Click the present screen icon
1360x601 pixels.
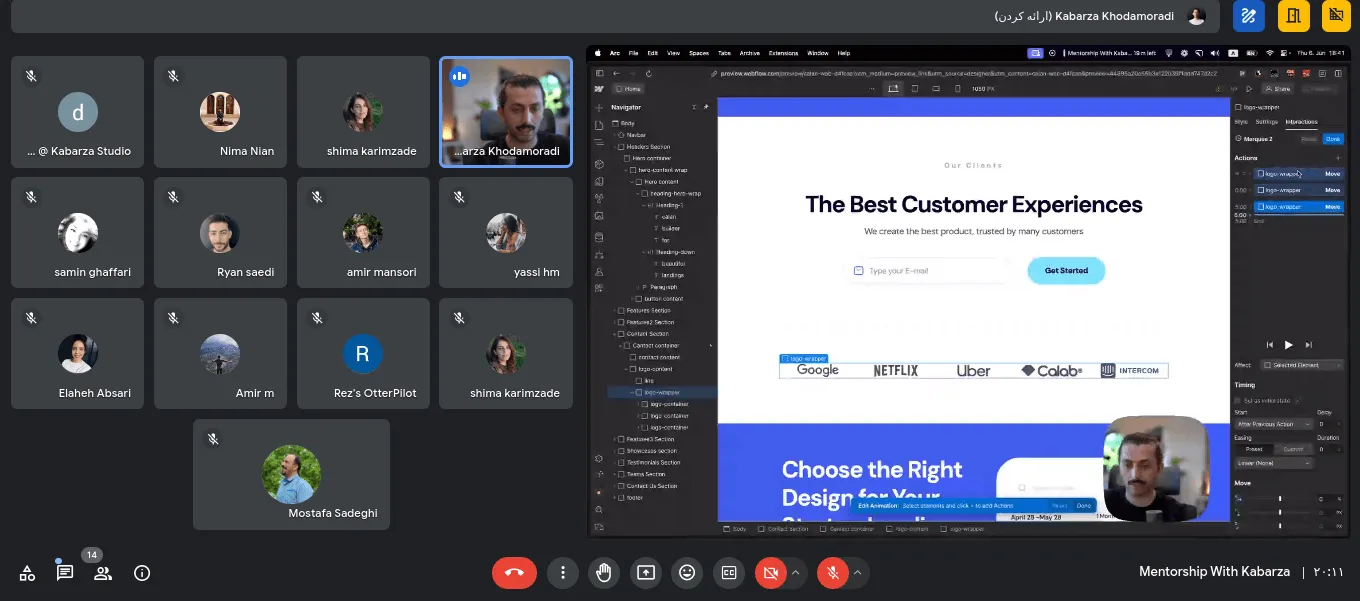646,573
